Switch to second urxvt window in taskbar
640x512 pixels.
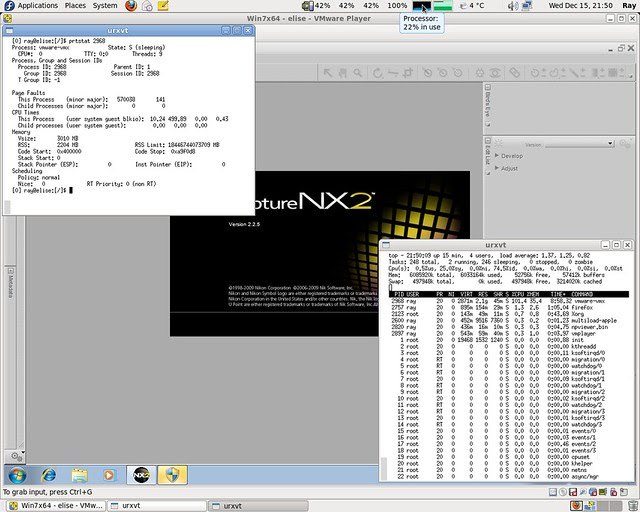point(258,506)
